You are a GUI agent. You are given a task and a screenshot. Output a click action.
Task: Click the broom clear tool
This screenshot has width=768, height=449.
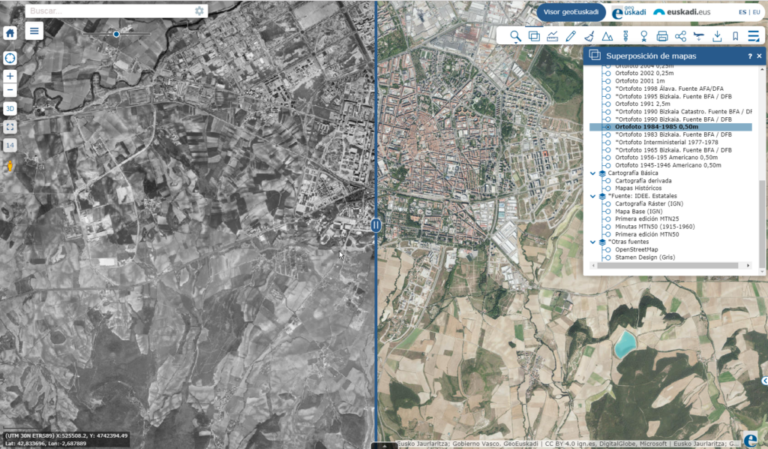pos(589,36)
